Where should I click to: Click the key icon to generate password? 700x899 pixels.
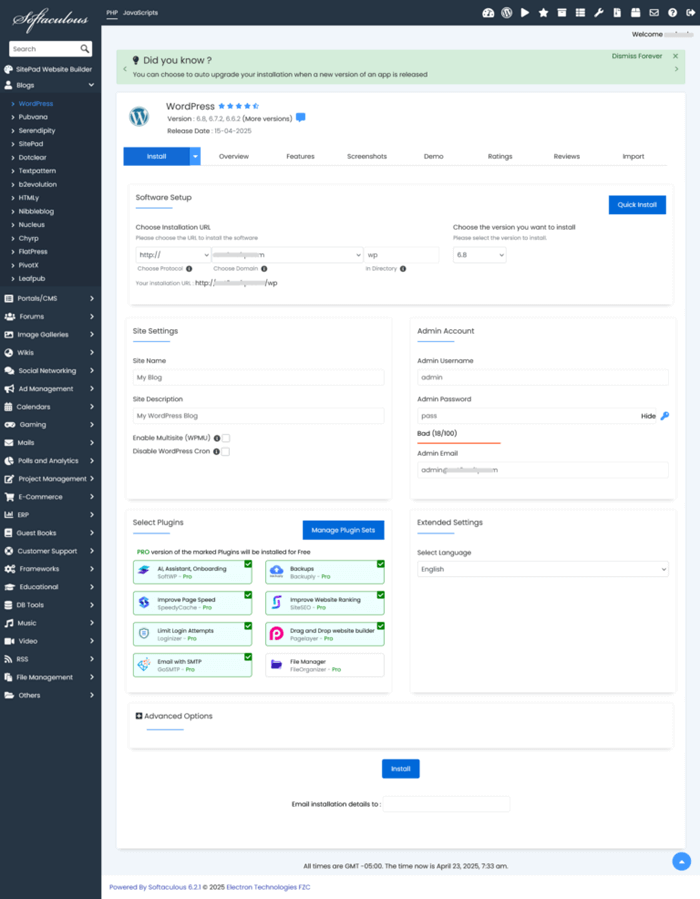pos(664,416)
